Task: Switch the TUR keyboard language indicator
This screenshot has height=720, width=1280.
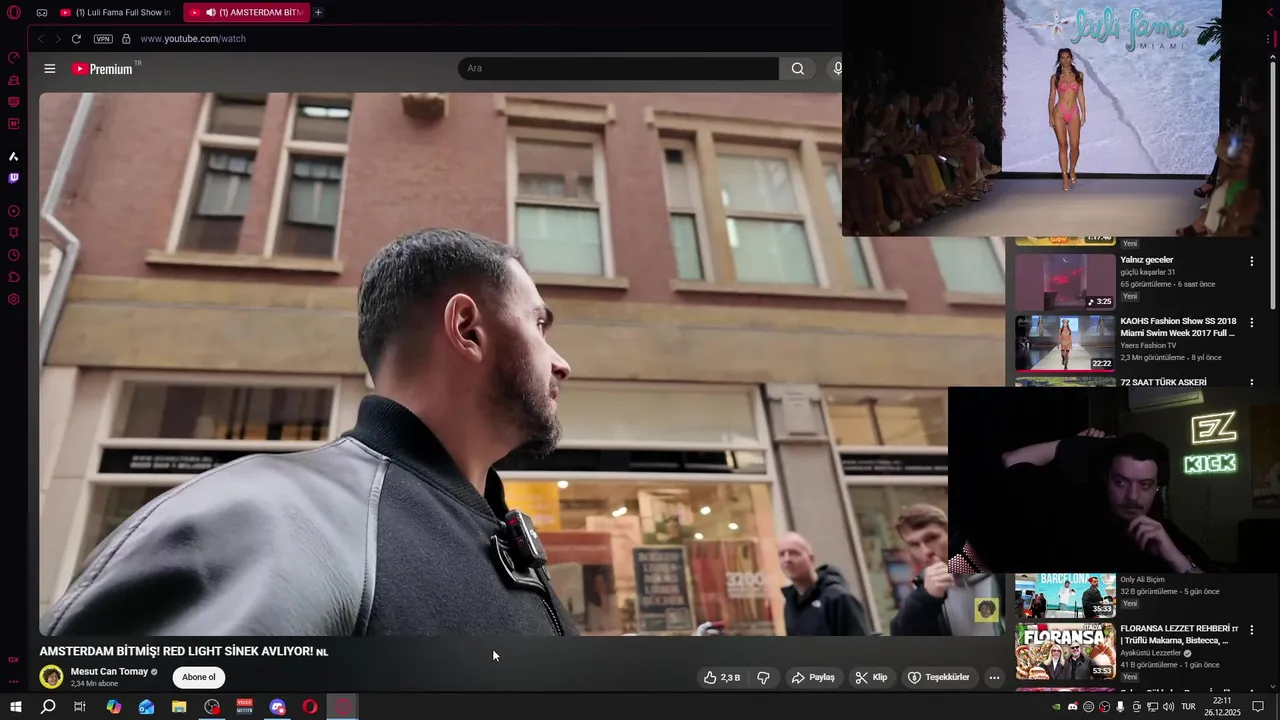Action: coord(1188,707)
